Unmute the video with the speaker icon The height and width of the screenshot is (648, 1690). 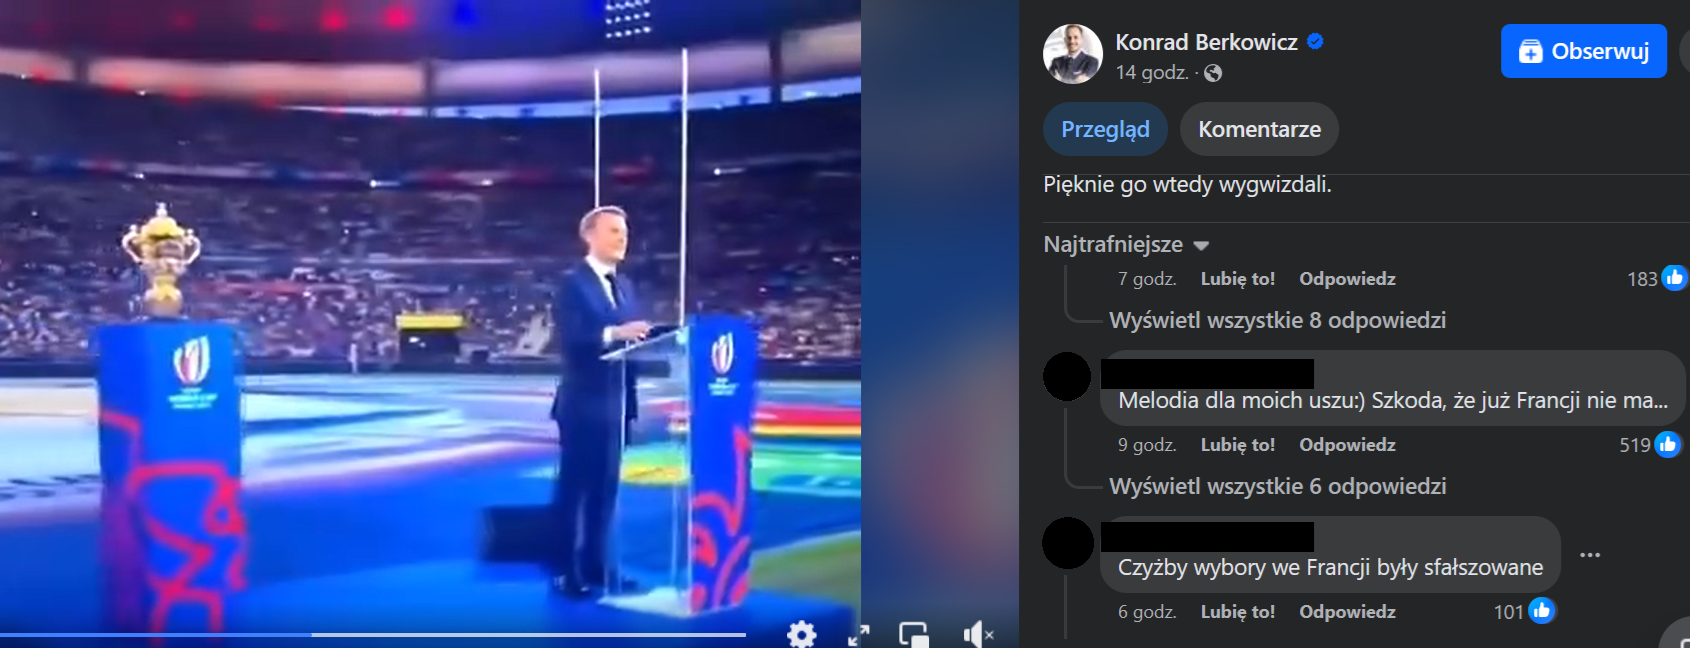pyautogui.click(x=978, y=634)
